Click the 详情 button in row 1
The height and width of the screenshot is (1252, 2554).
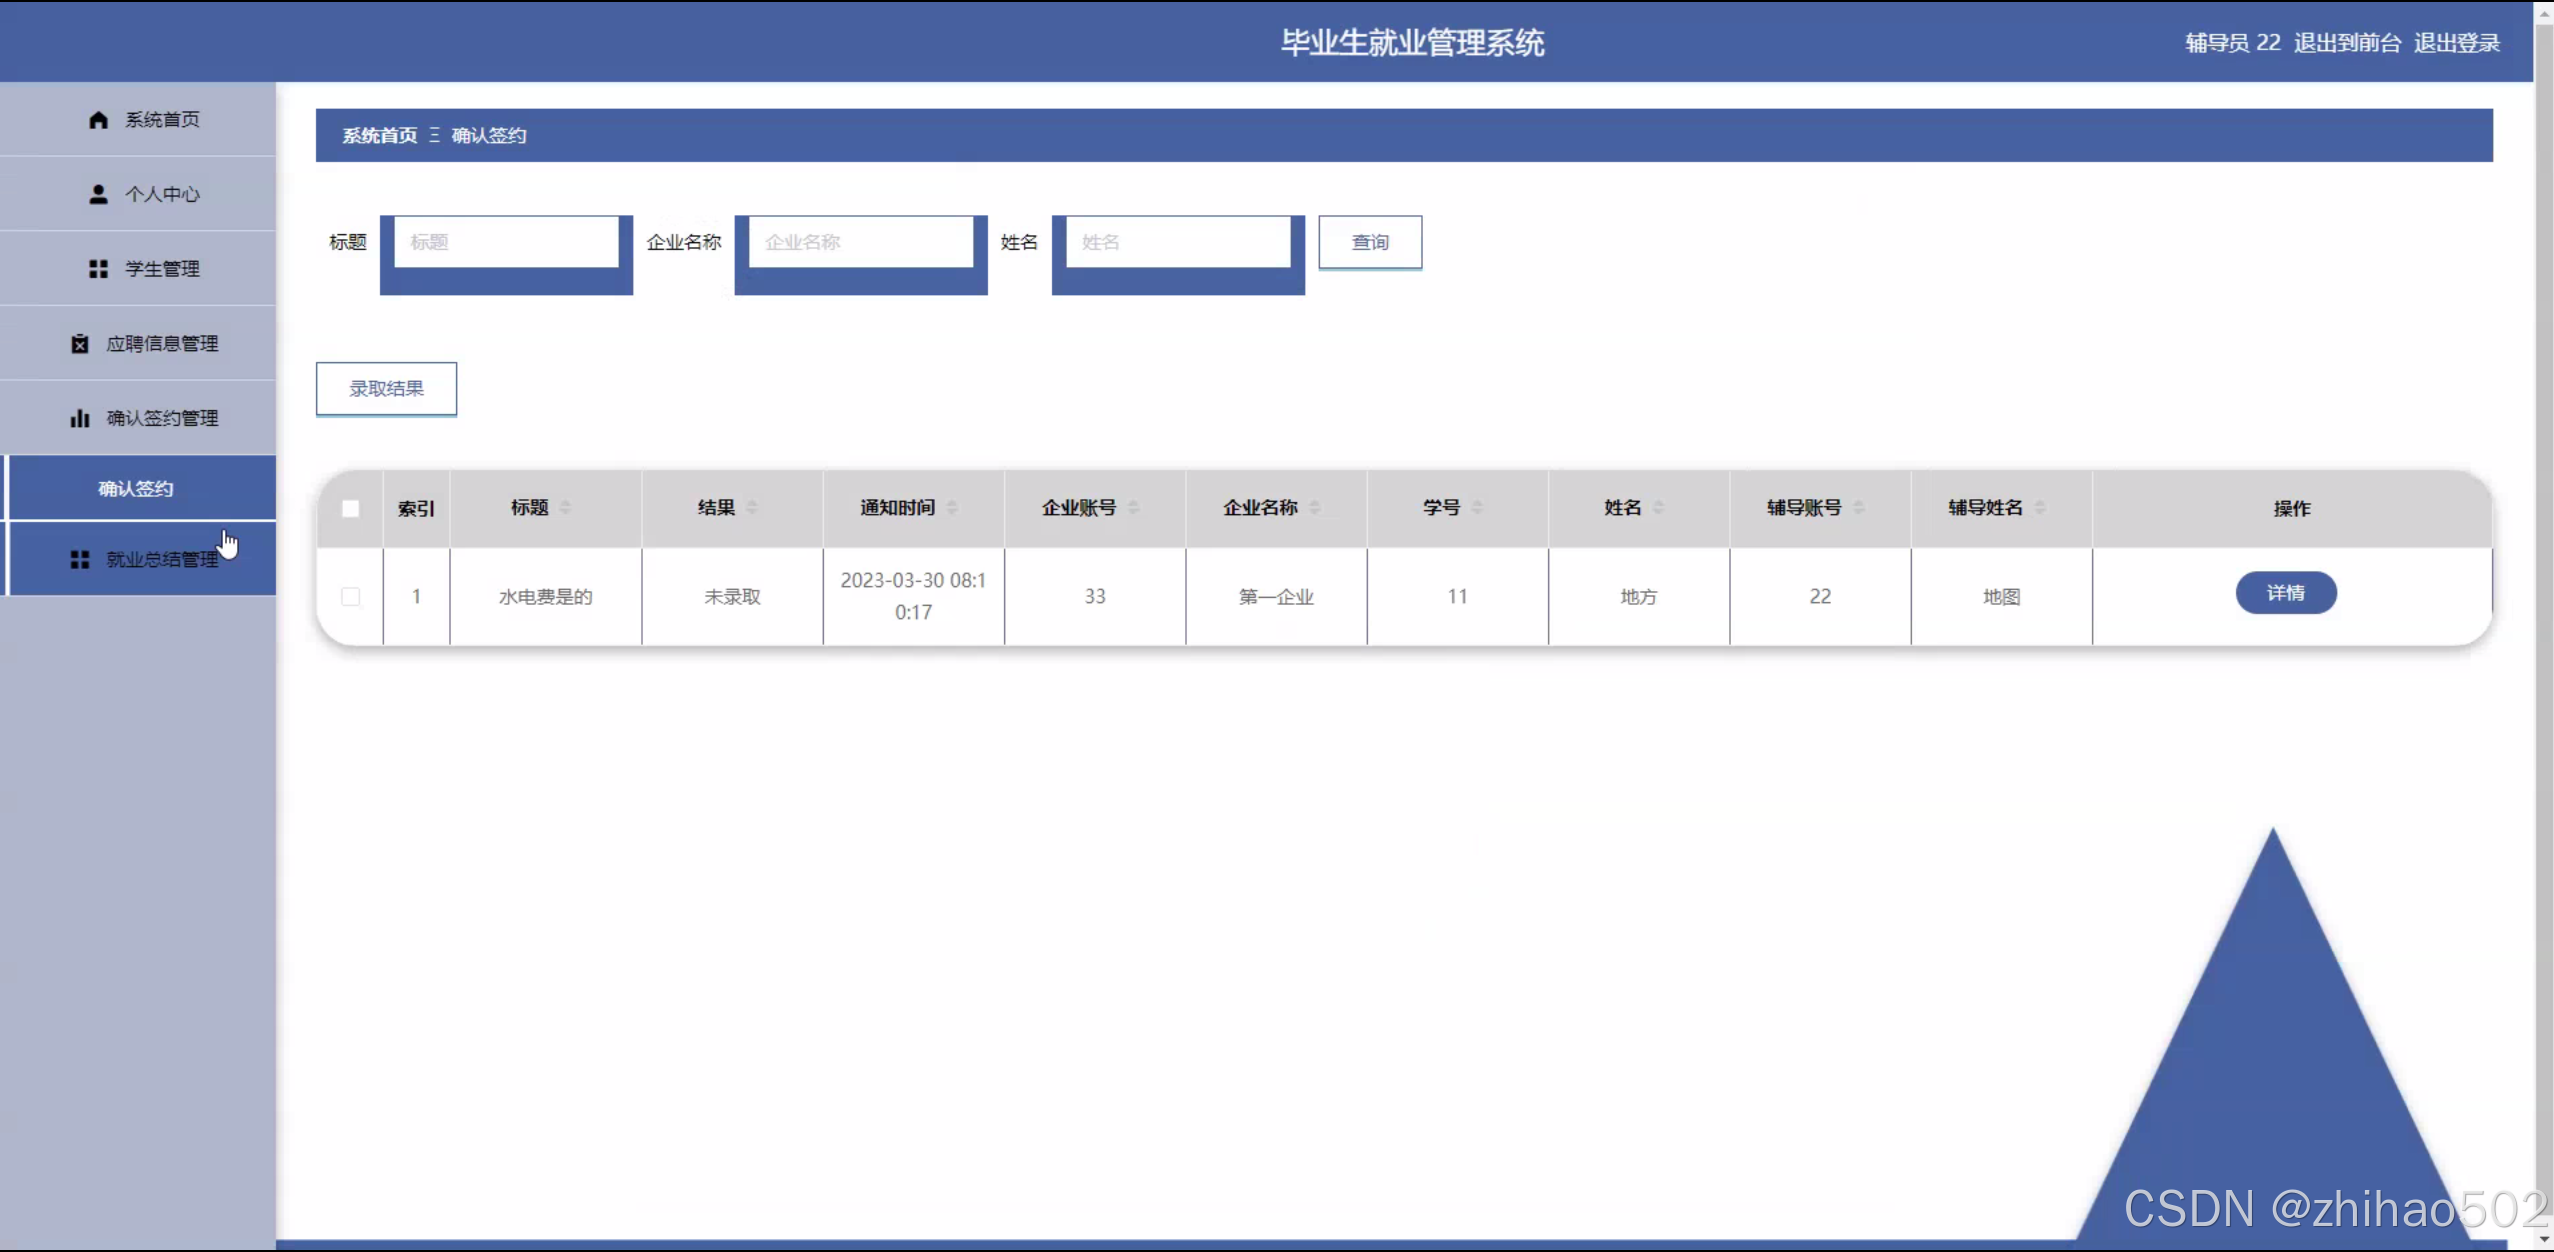click(2285, 593)
